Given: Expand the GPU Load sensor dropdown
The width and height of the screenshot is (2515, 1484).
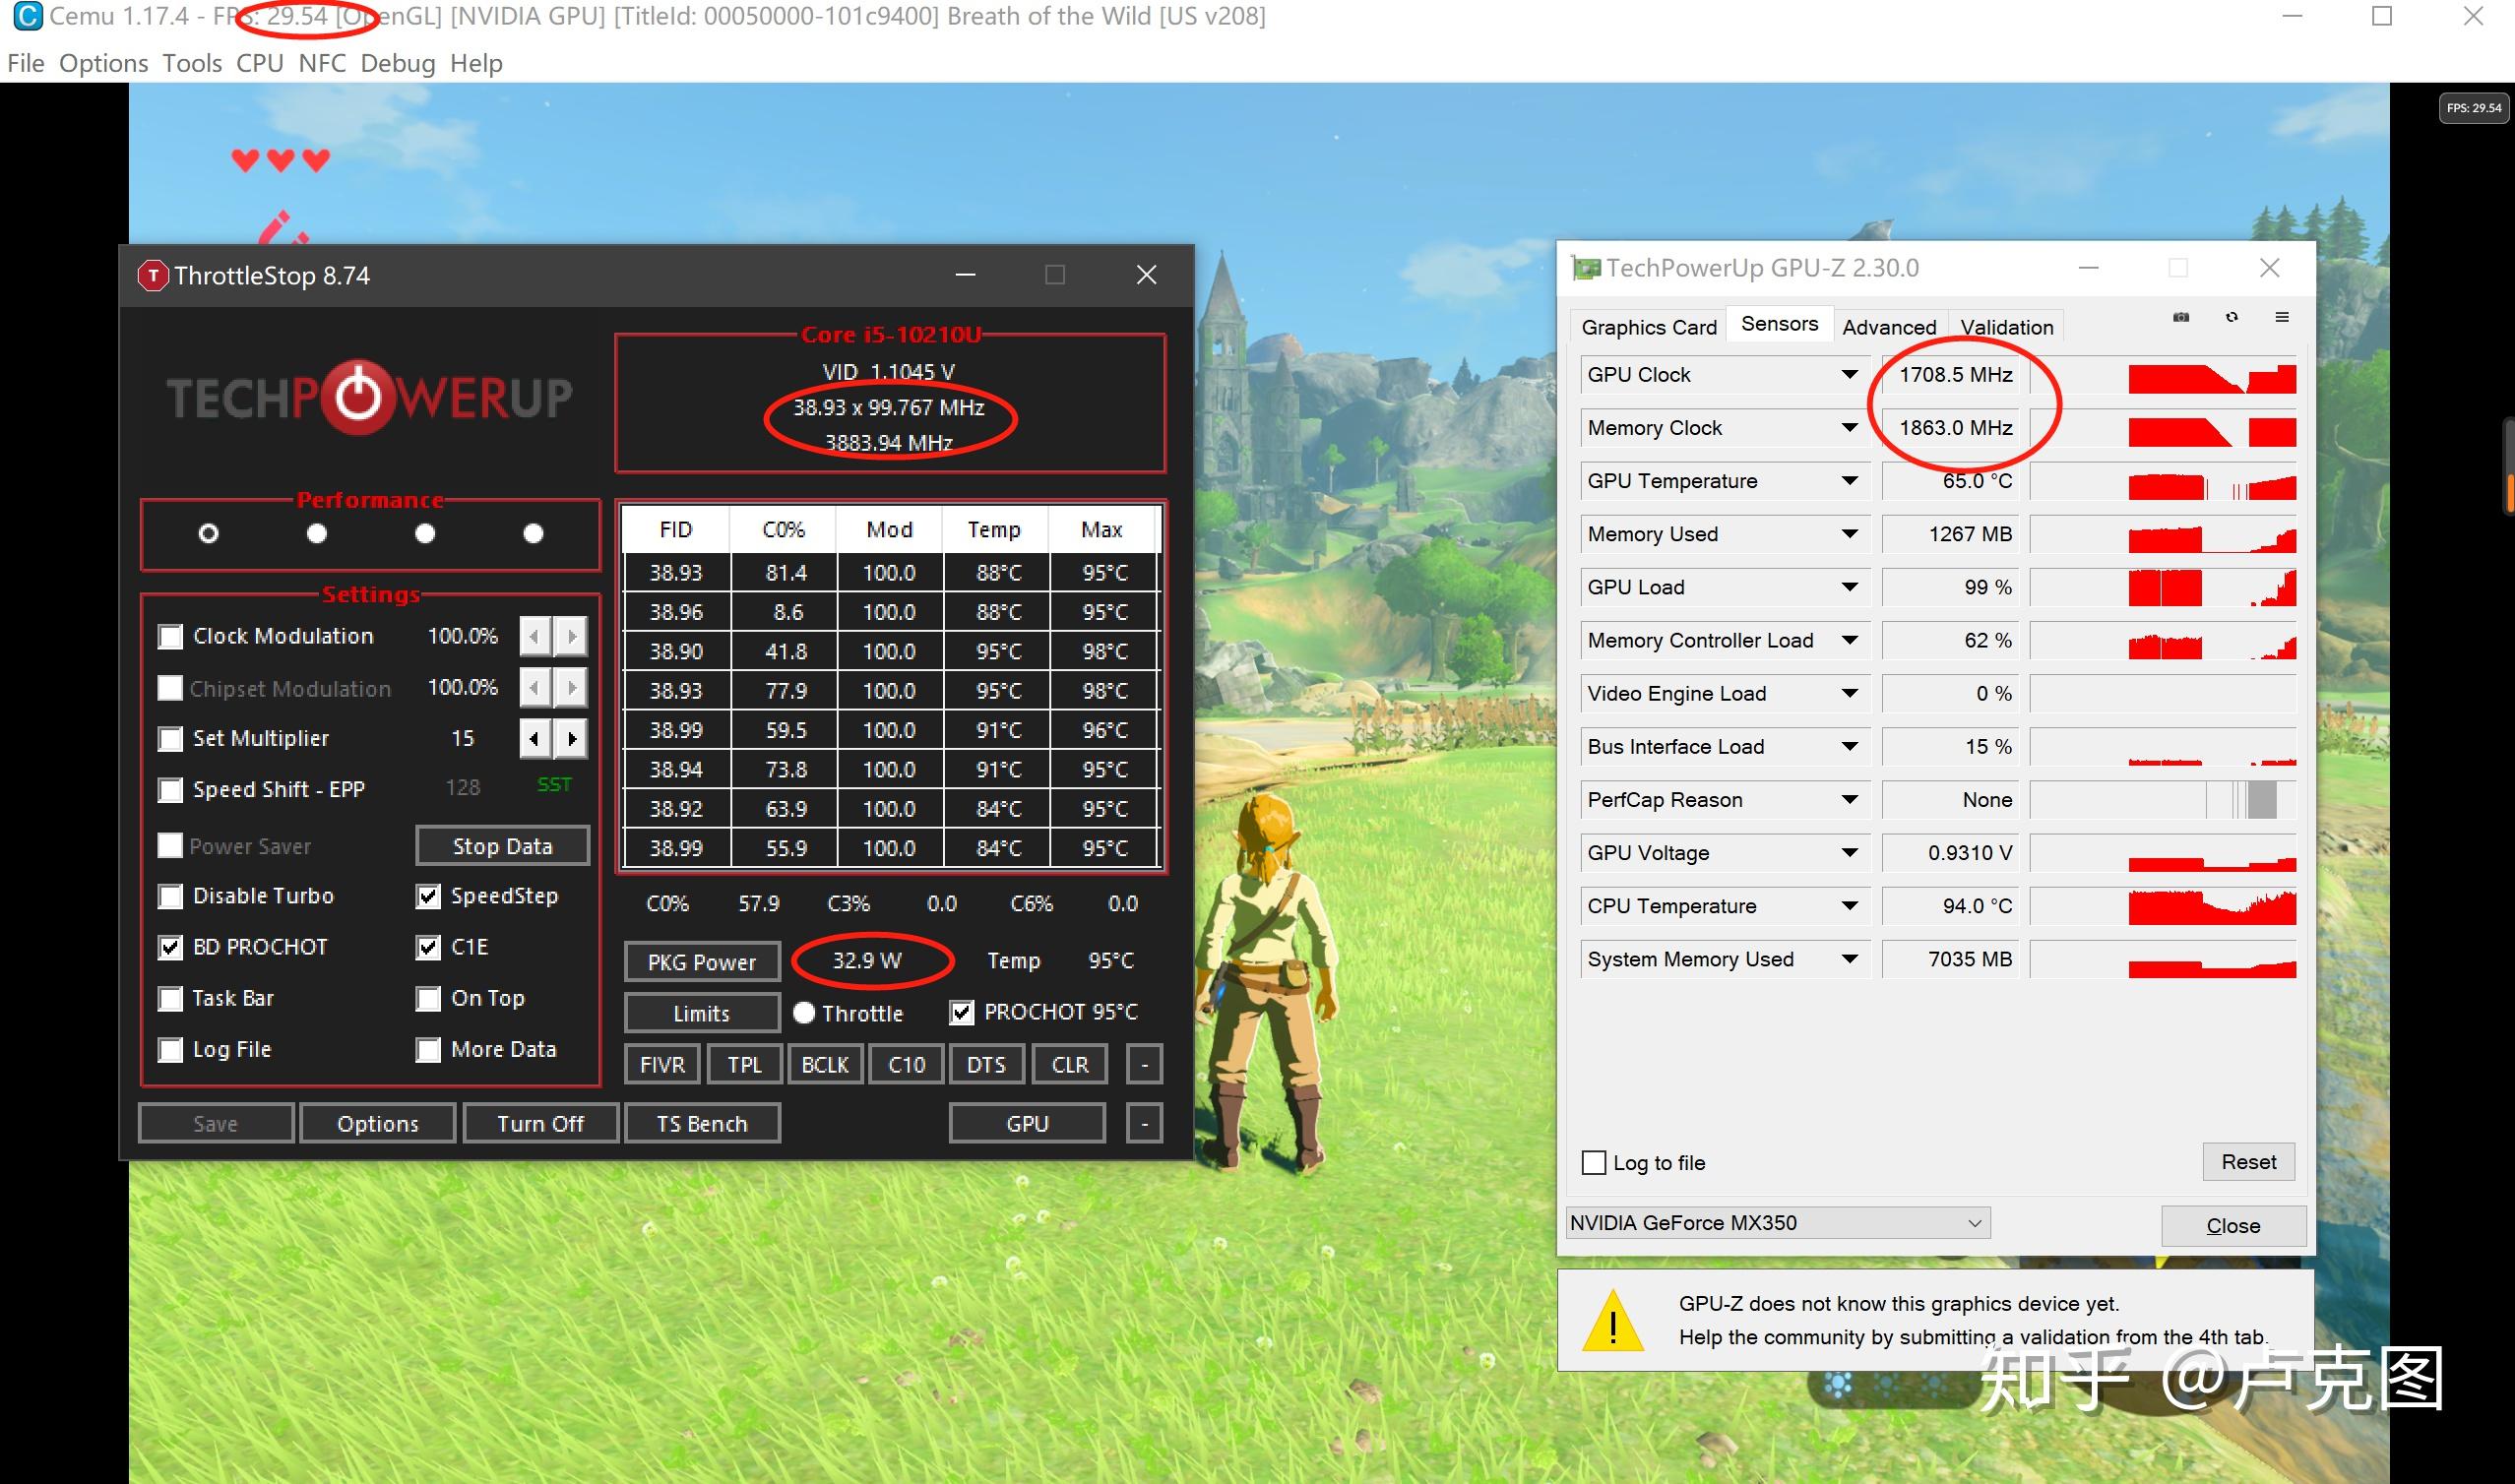Looking at the screenshot, I should pos(1849,586).
